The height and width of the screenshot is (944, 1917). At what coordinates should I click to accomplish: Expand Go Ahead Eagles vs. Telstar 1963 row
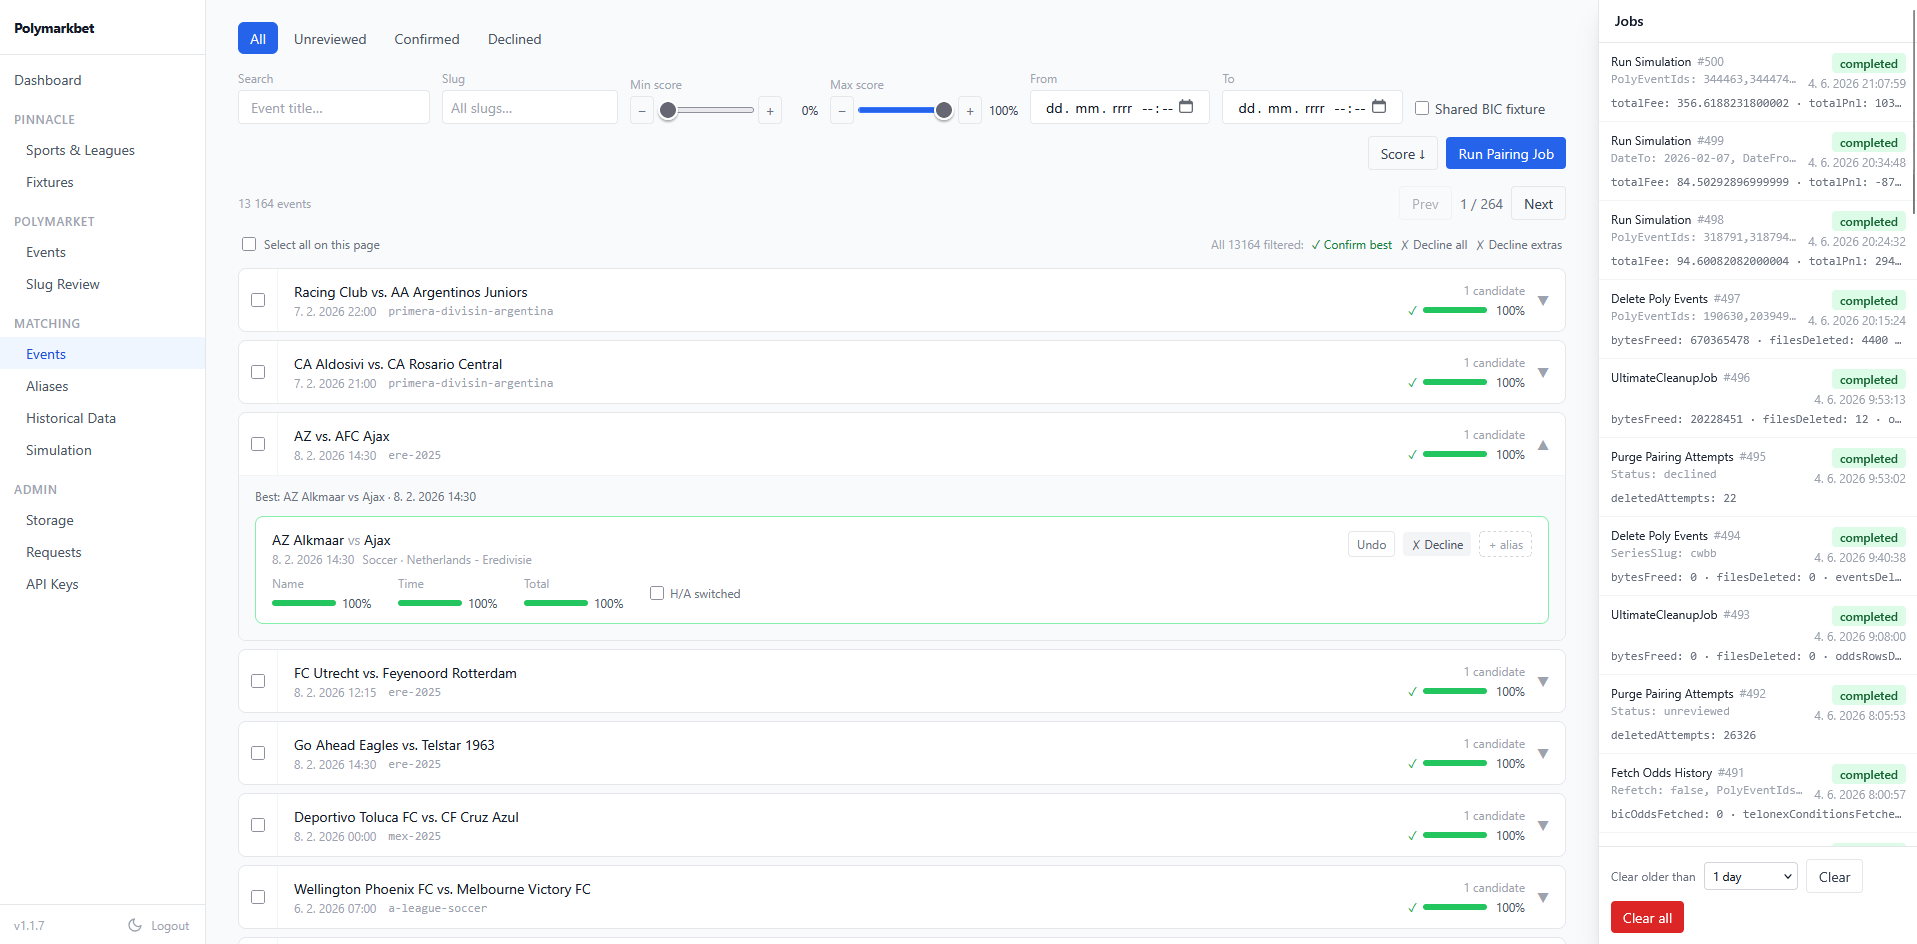pyautogui.click(x=1543, y=754)
